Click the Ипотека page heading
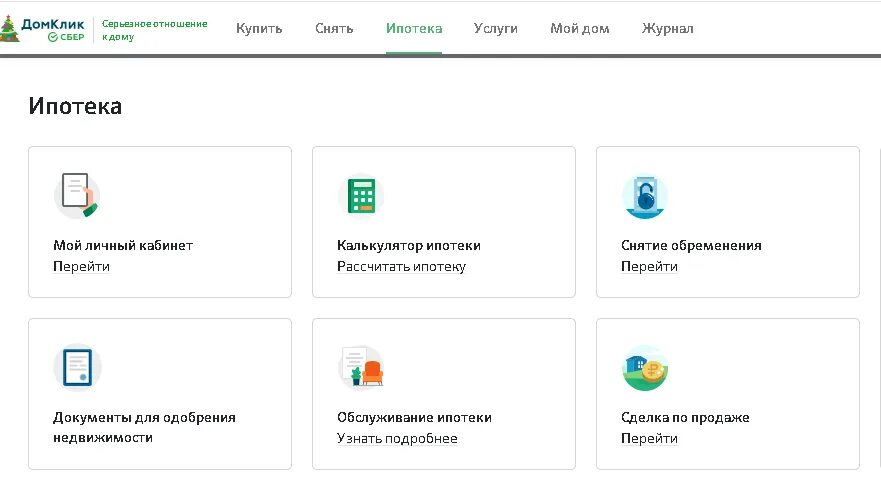The image size is (881, 500). pyautogui.click(x=75, y=106)
